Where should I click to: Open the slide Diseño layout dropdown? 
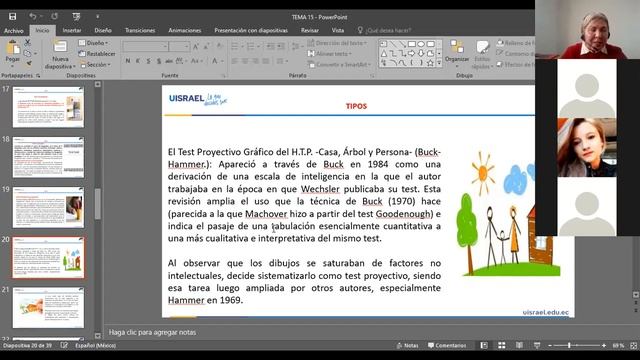[x=93, y=43]
